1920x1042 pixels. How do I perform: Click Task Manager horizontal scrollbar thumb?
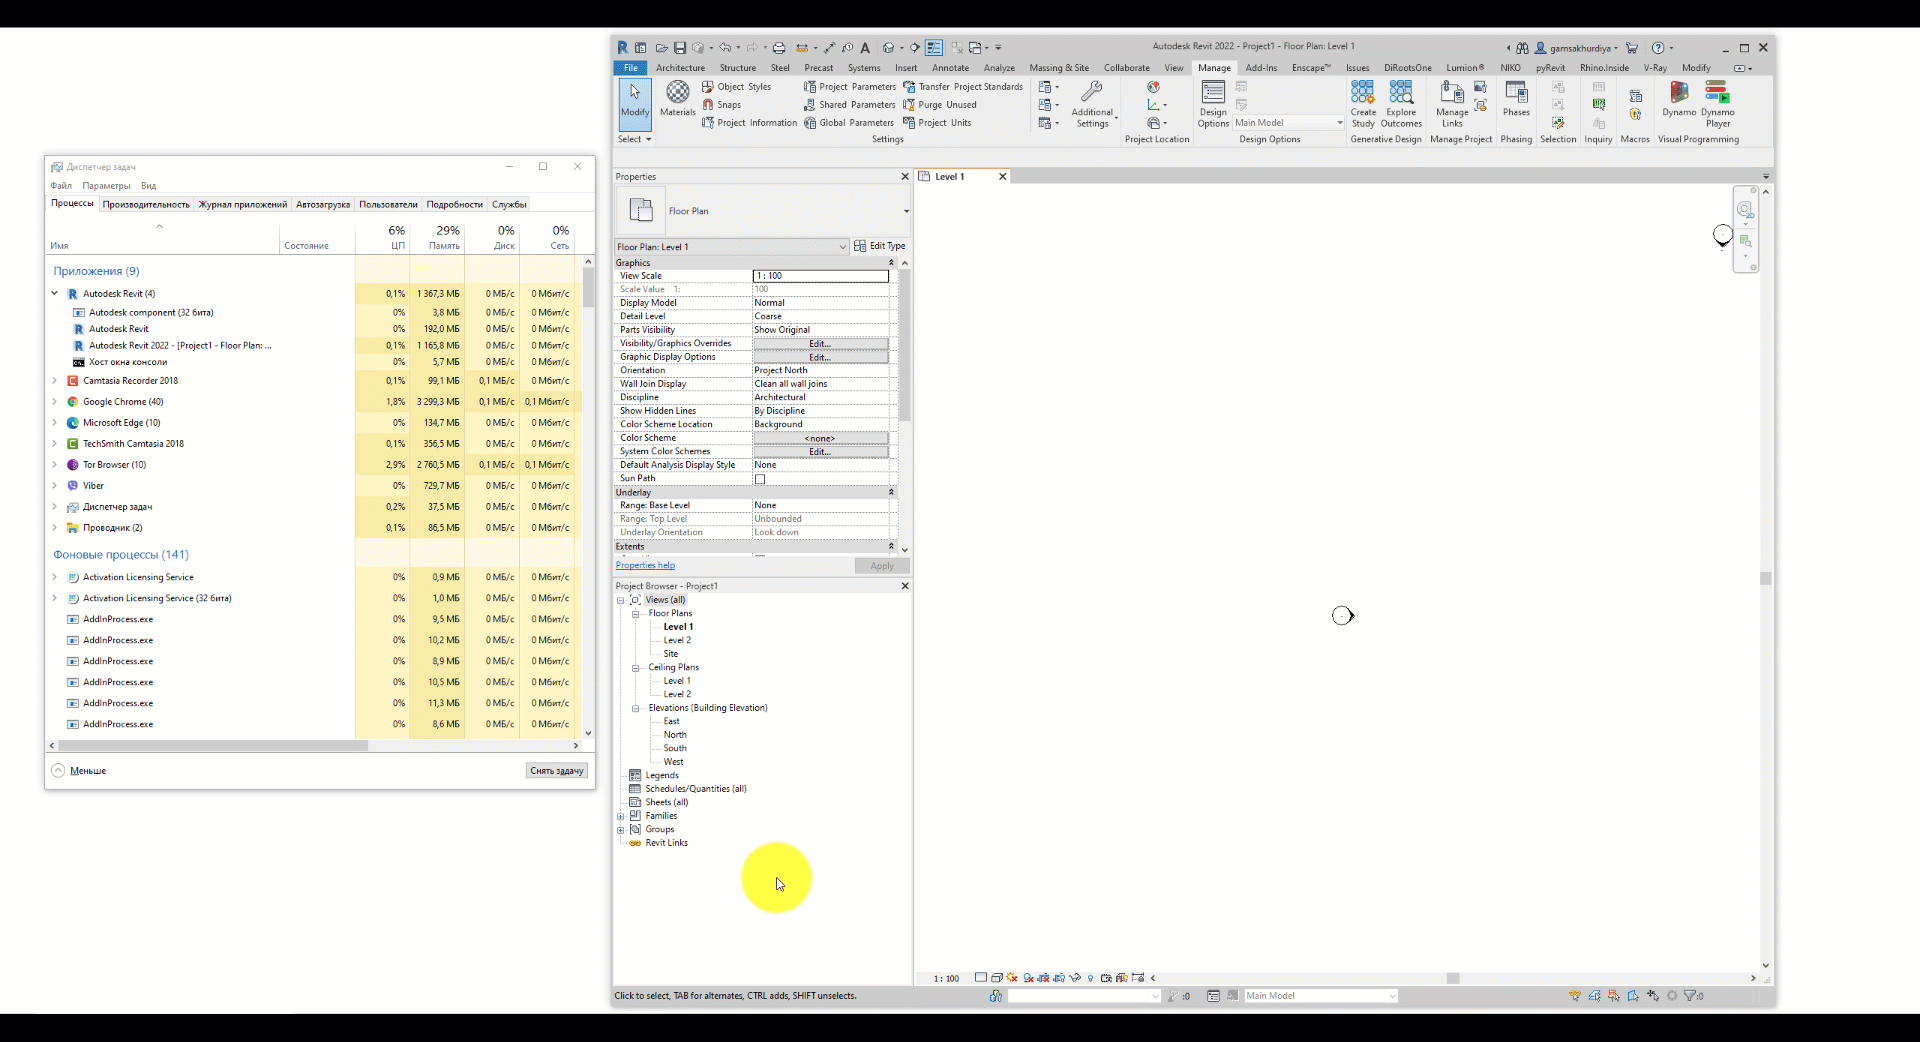[x=213, y=746]
